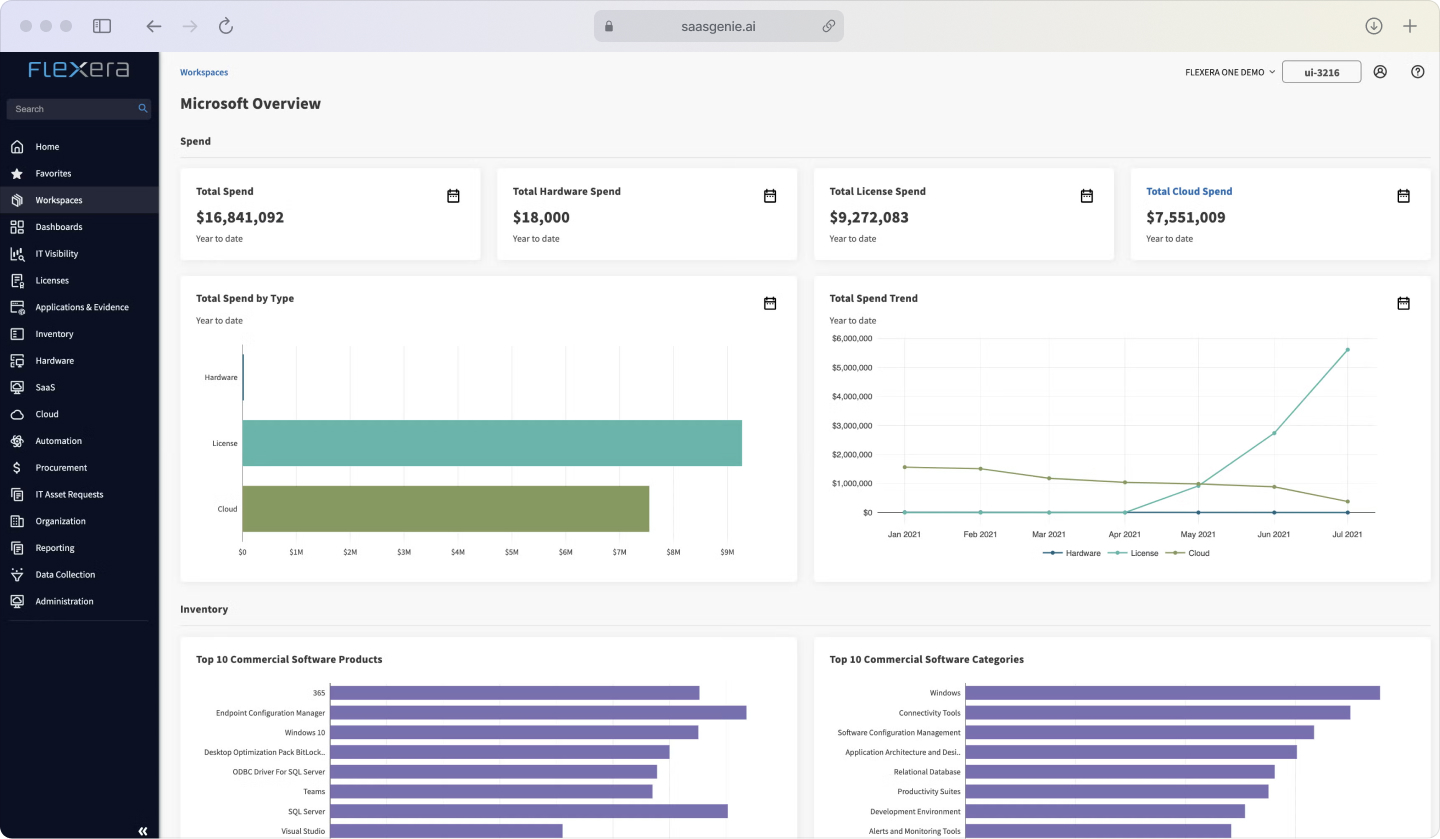Reload the page in browser
The image size is (1440, 839).
pos(226,26)
